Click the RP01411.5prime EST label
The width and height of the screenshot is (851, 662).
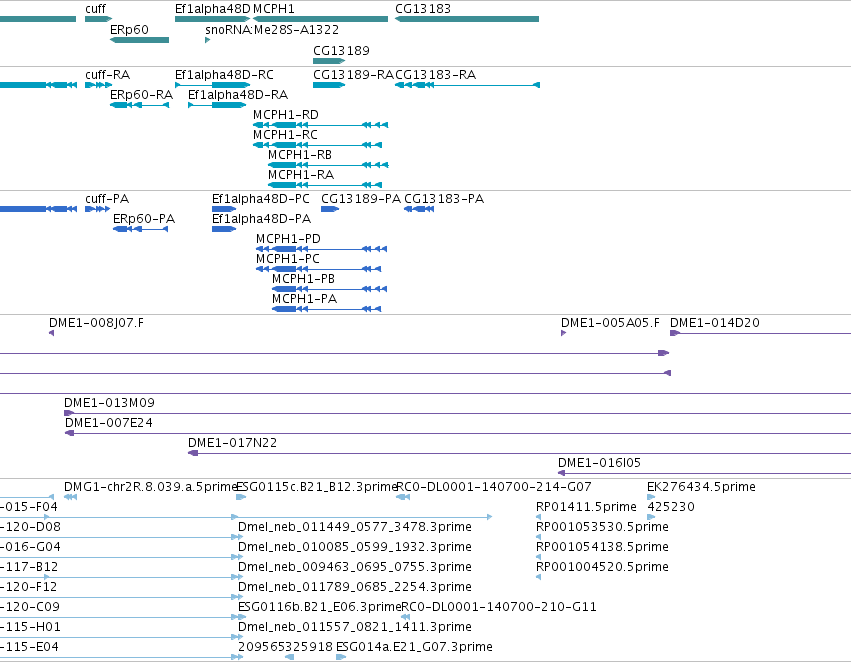click(x=586, y=507)
